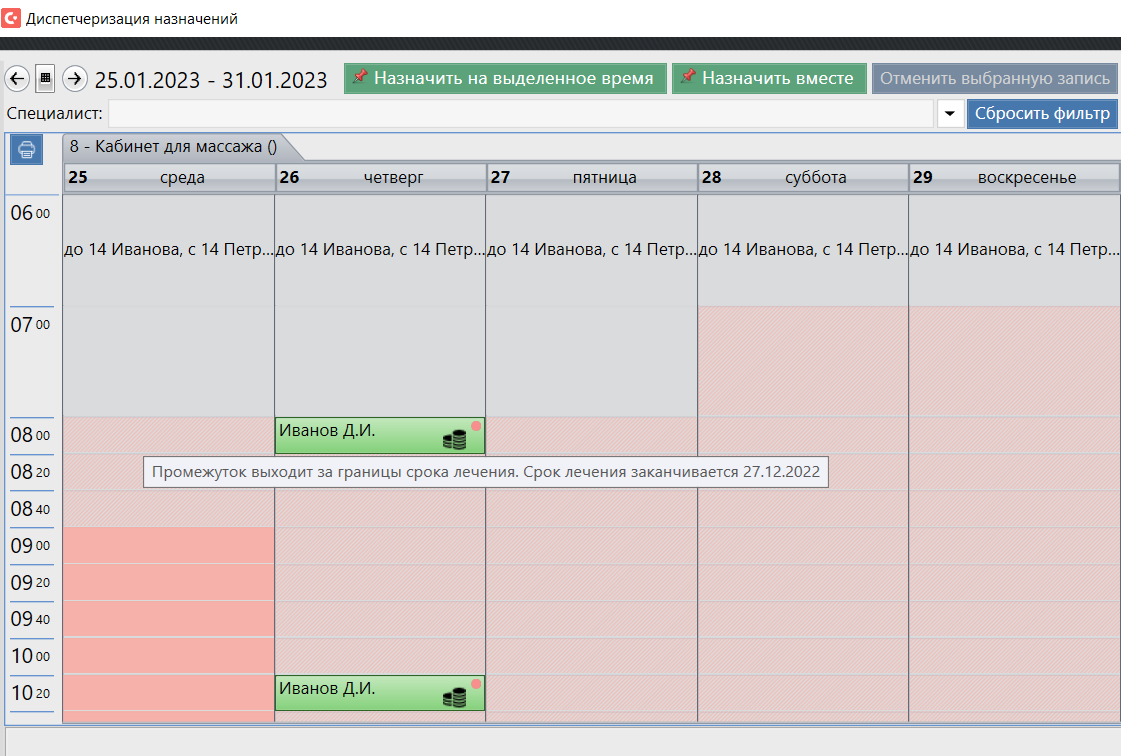Click Отменить выбранную запись button

point(994,79)
